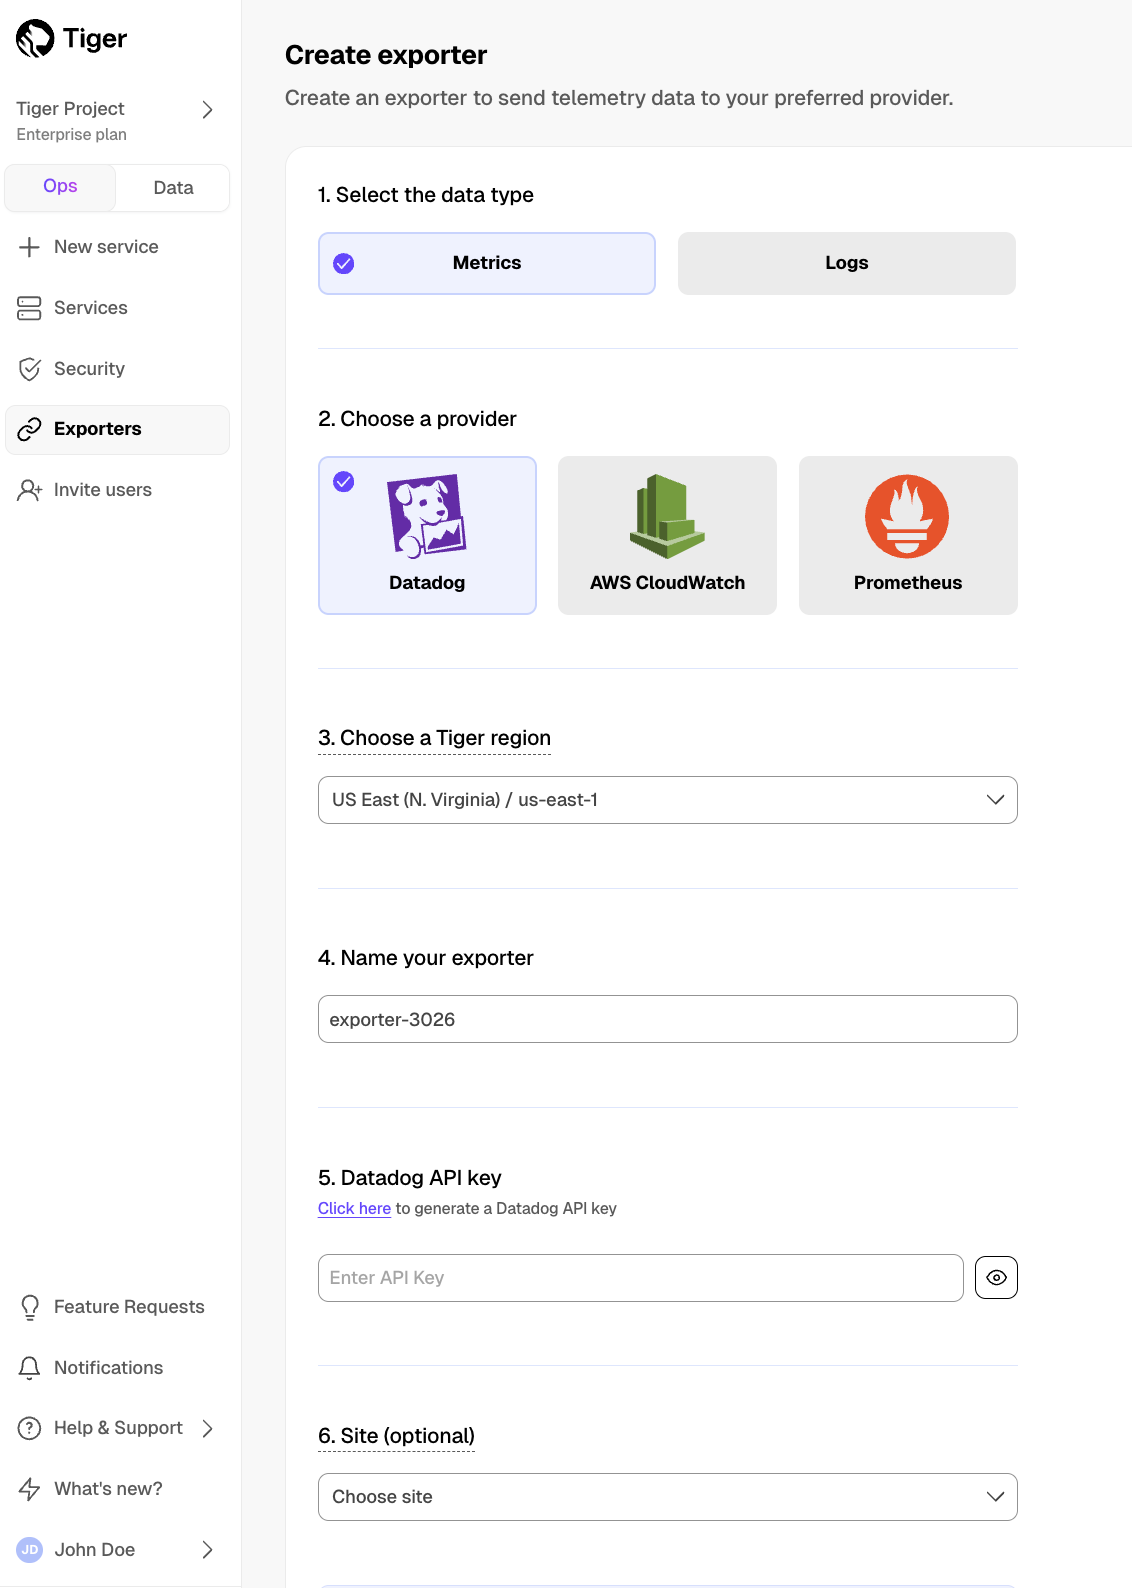This screenshot has height=1588, width=1132.
Task: Choose Datadog provider card
Action: point(427,536)
